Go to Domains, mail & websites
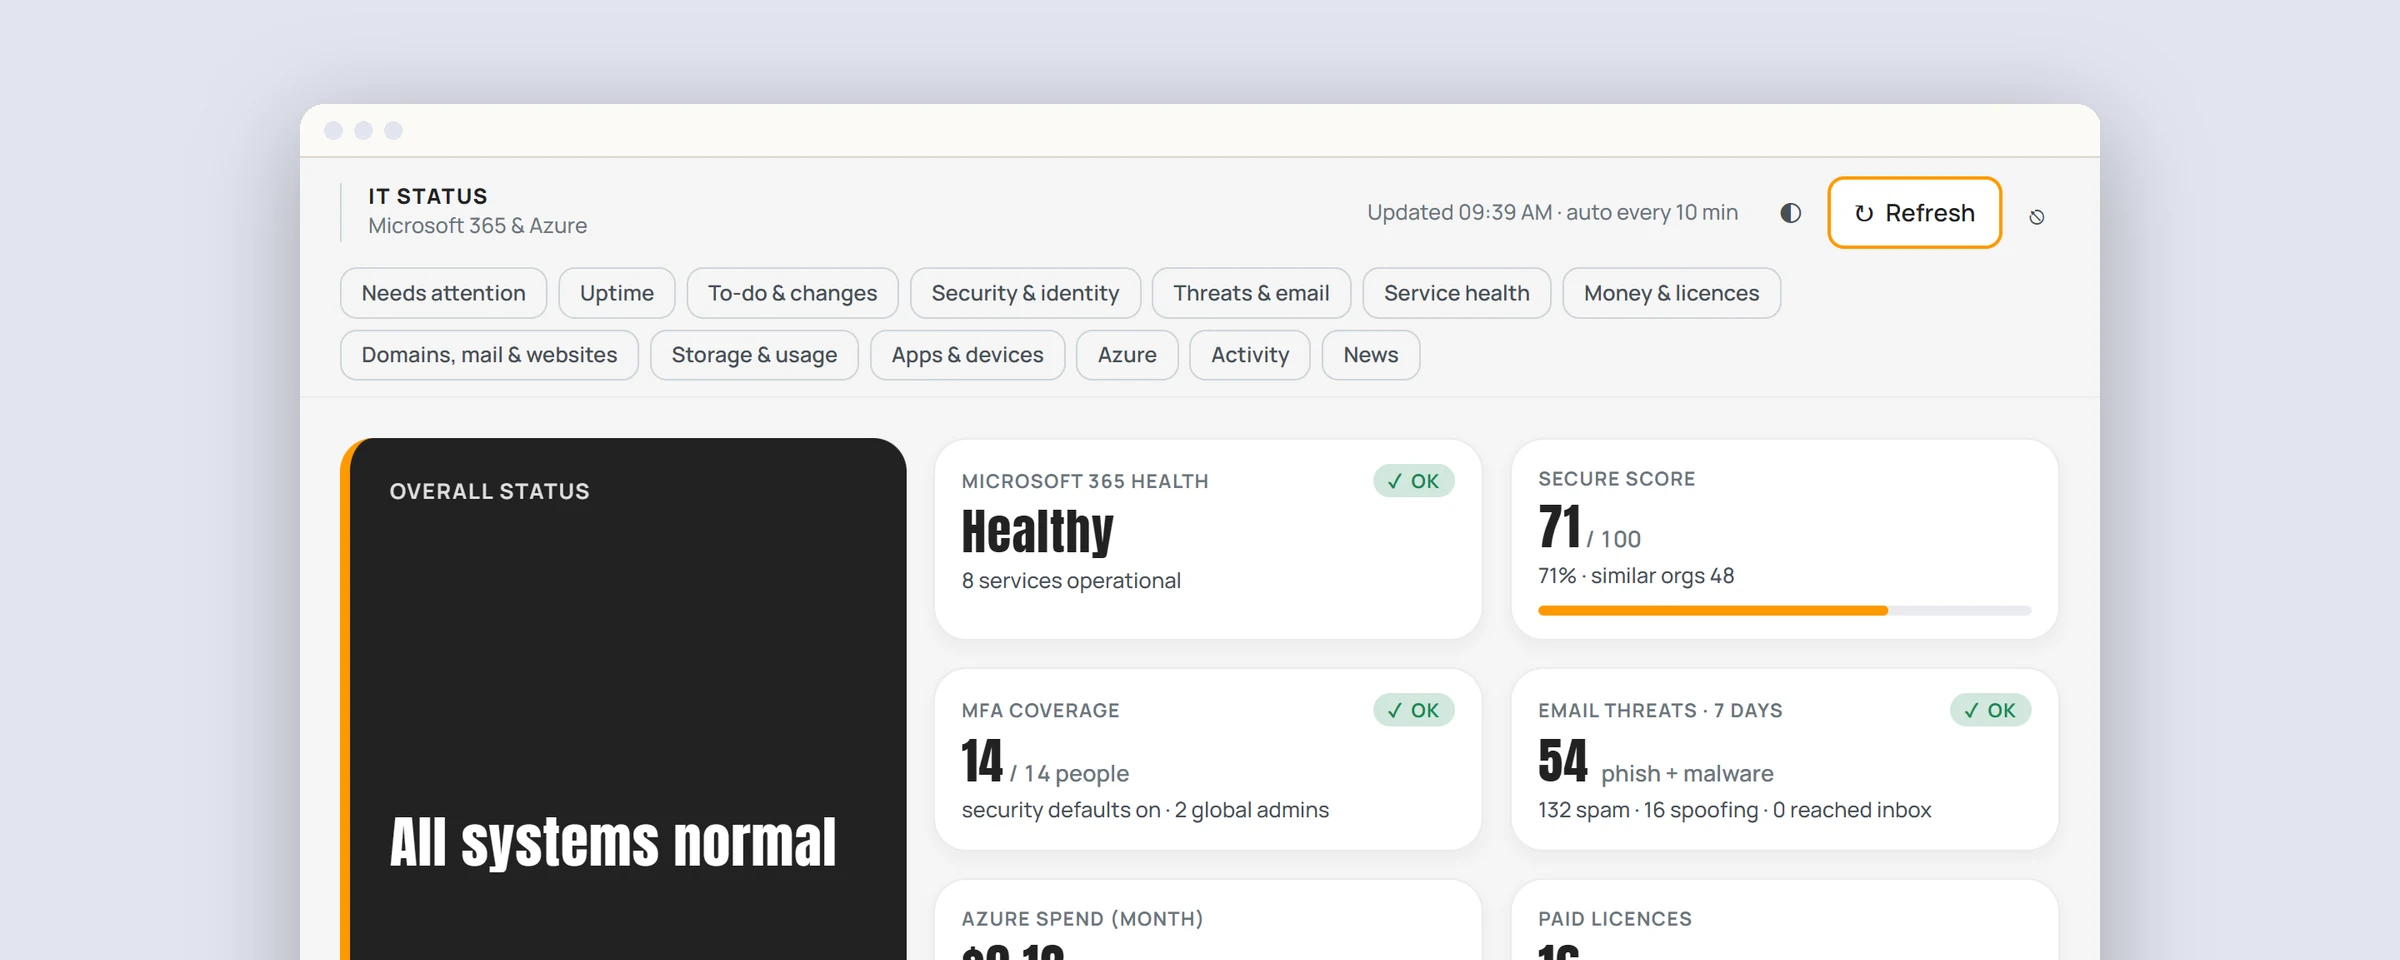The width and height of the screenshot is (2400, 960). [489, 355]
